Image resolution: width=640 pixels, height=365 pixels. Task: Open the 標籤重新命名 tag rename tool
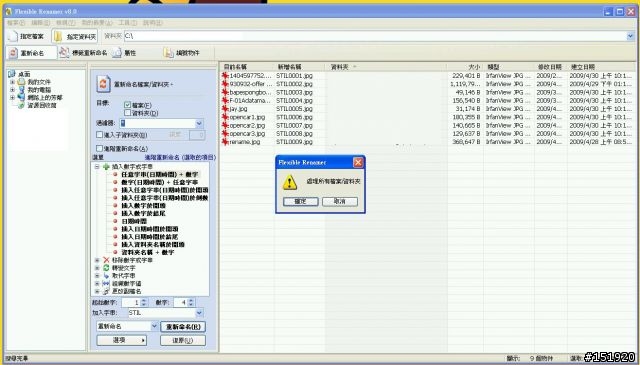point(64,53)
